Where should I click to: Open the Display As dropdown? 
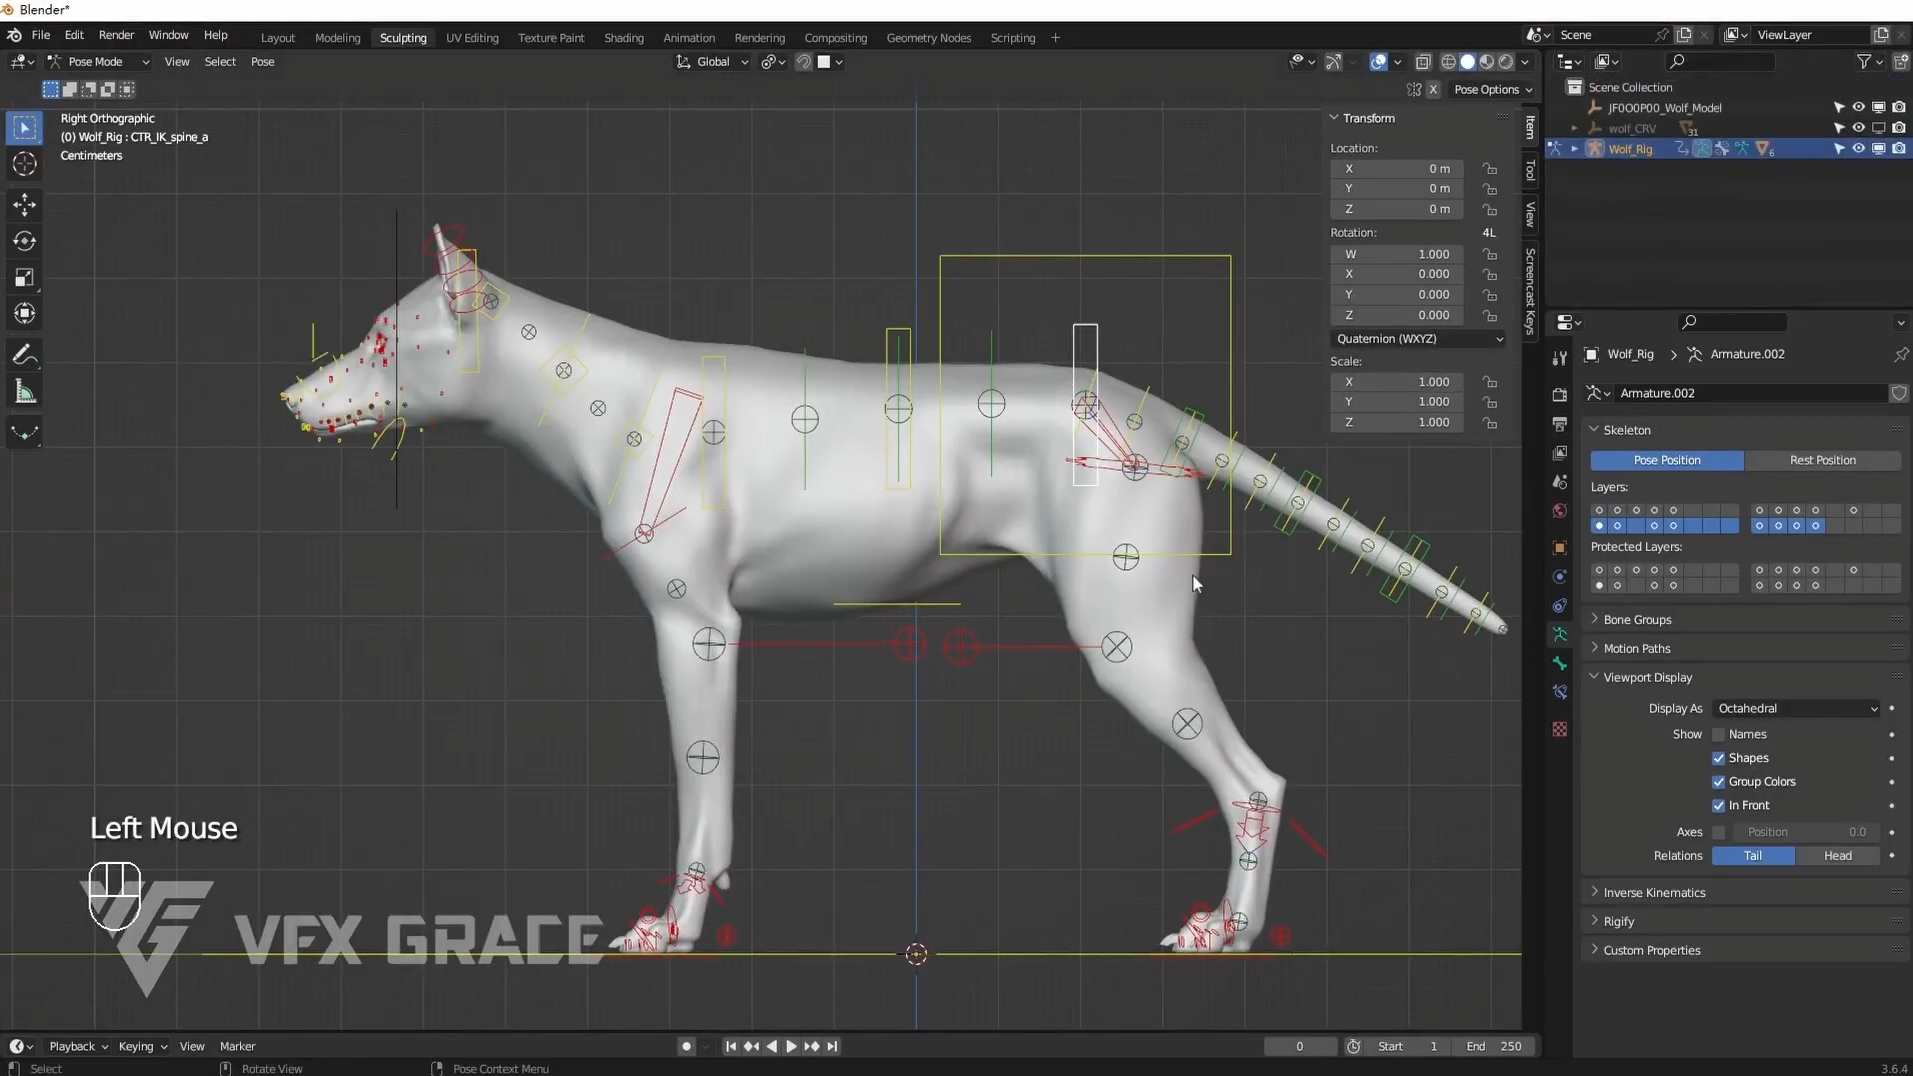tap(1796, 708)
